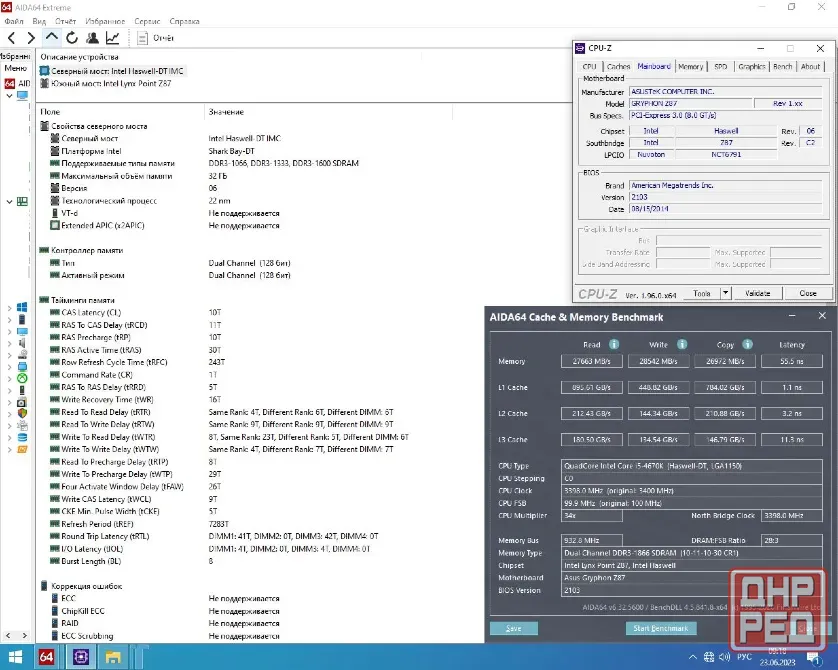Click the Forward navigation arrow
The height and width of the screenshot is (670, 838).
point(31,38)
